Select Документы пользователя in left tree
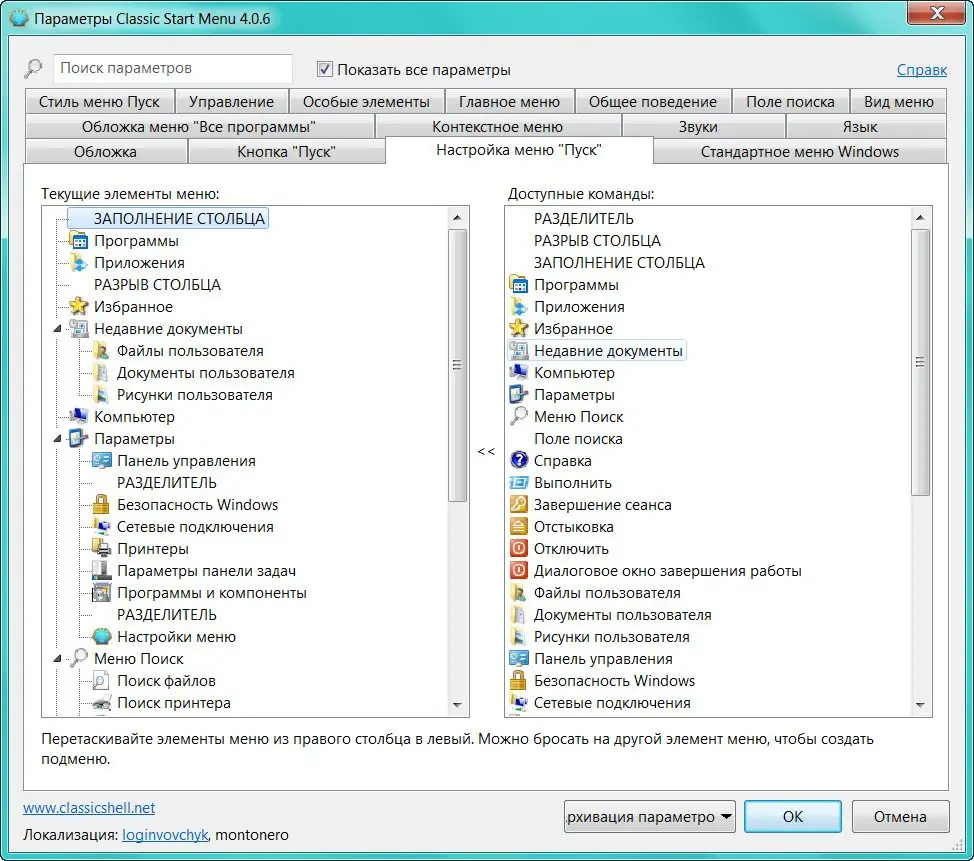The image size is (974, 861). coord(206,373)
